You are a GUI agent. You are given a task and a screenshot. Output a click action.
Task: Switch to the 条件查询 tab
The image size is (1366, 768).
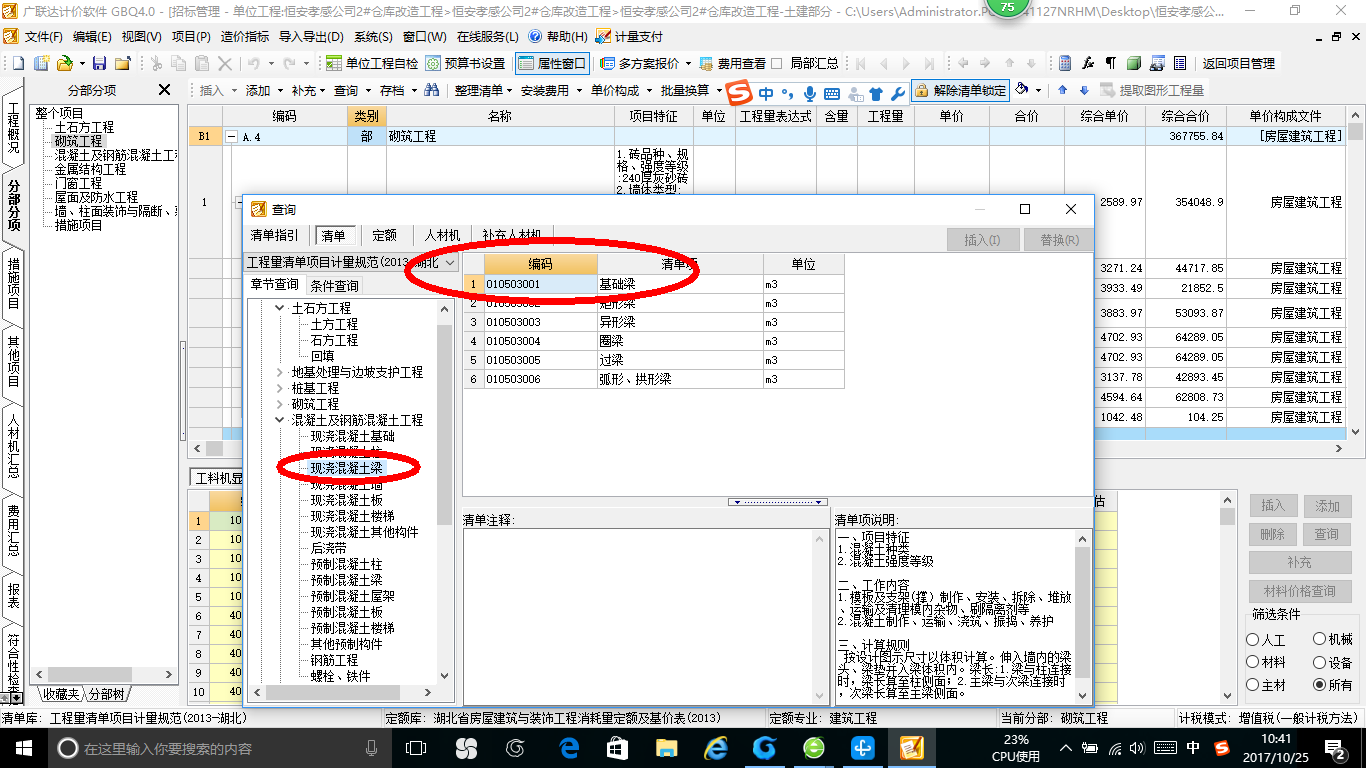(334, 286)
